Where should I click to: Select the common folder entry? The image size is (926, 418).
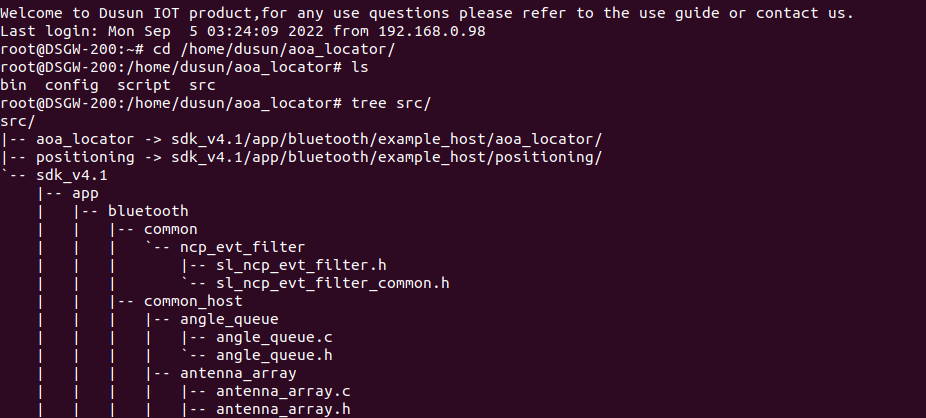tap(171, 229)
